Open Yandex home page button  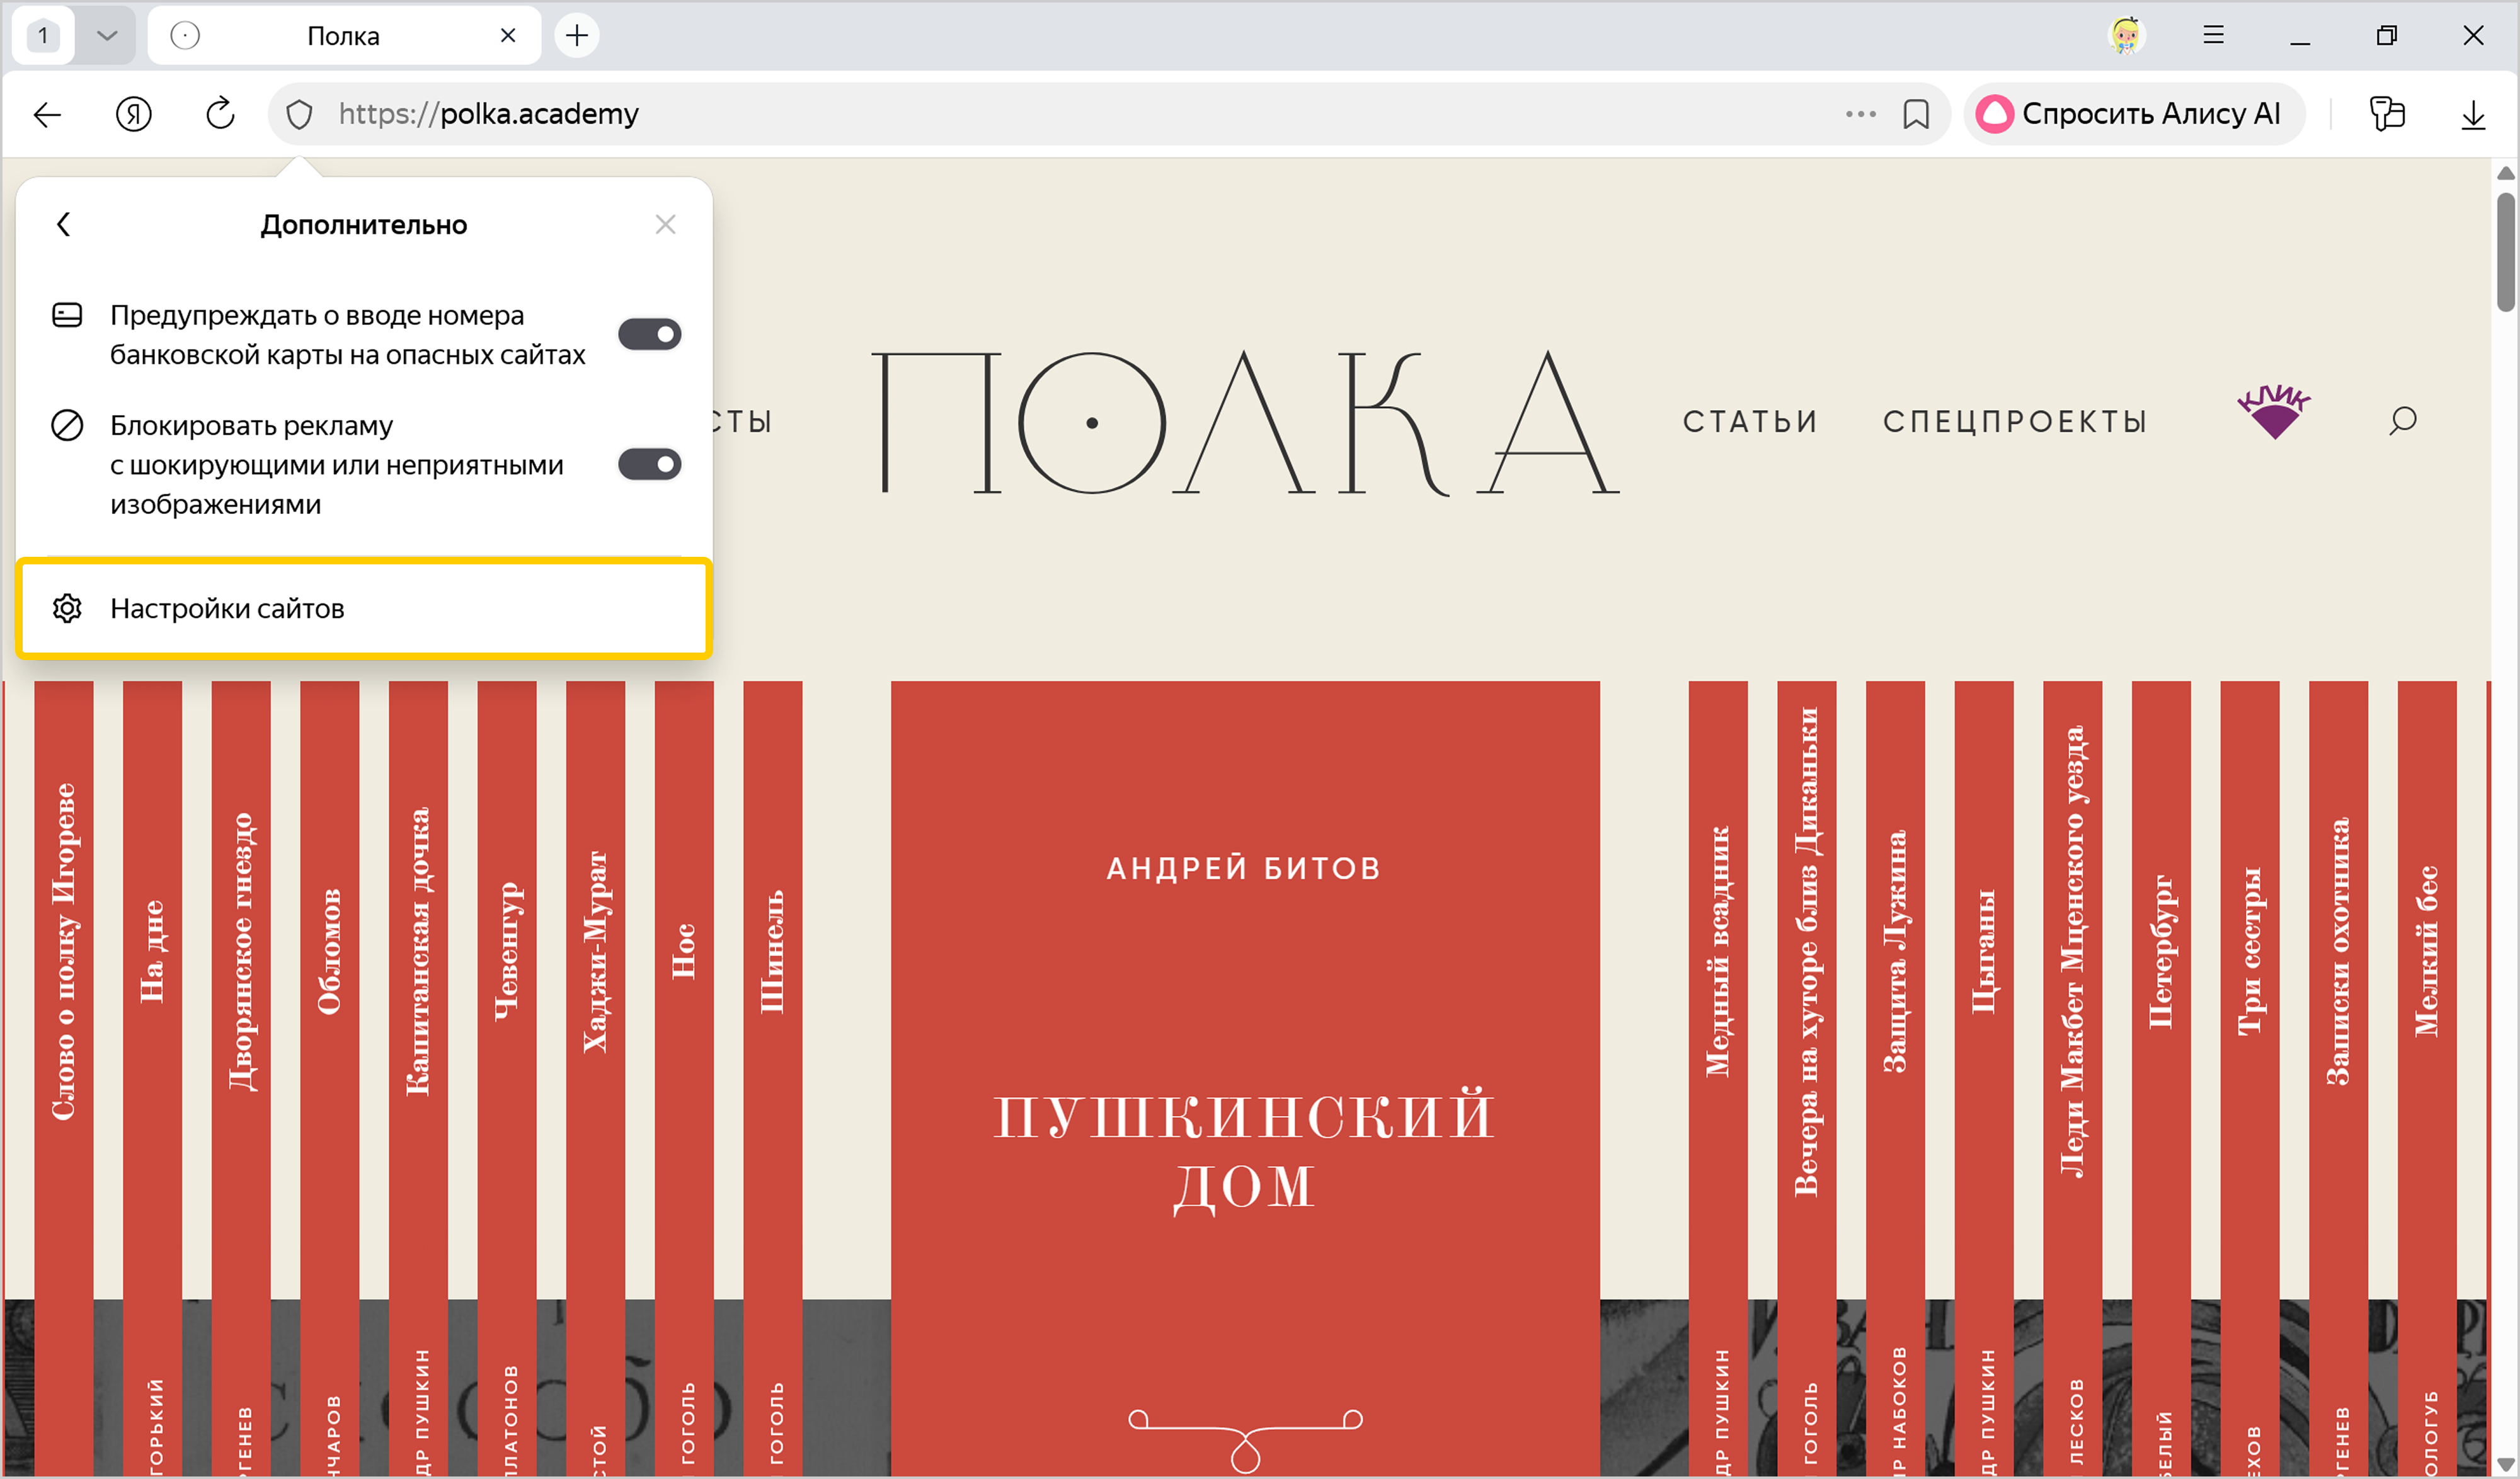(133, 114)
